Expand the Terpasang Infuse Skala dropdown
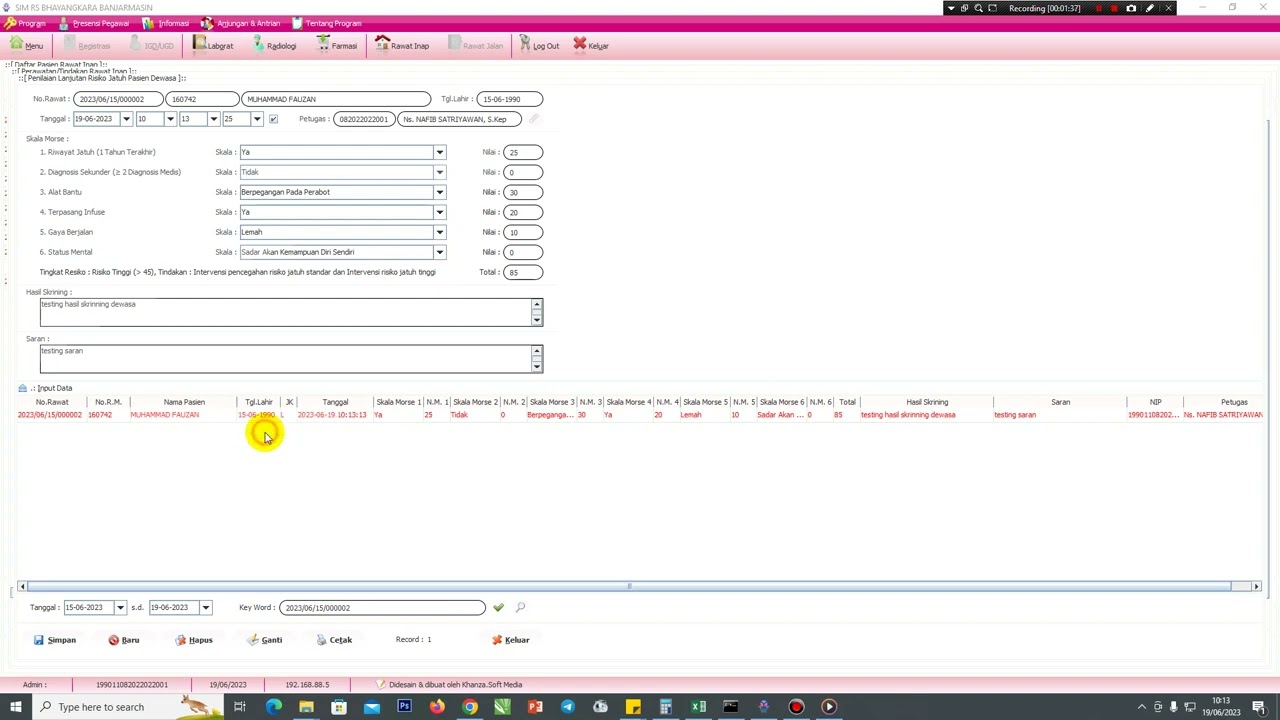This screenshot has width=1280, height=720. [439, 212]
